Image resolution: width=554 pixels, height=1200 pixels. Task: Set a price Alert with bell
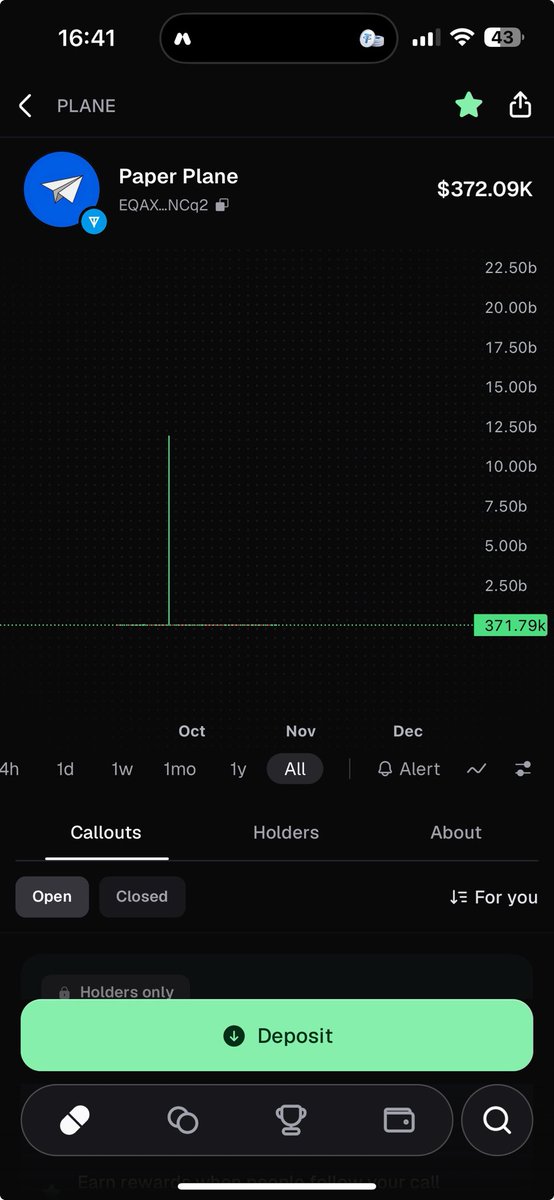click(408, 769)
